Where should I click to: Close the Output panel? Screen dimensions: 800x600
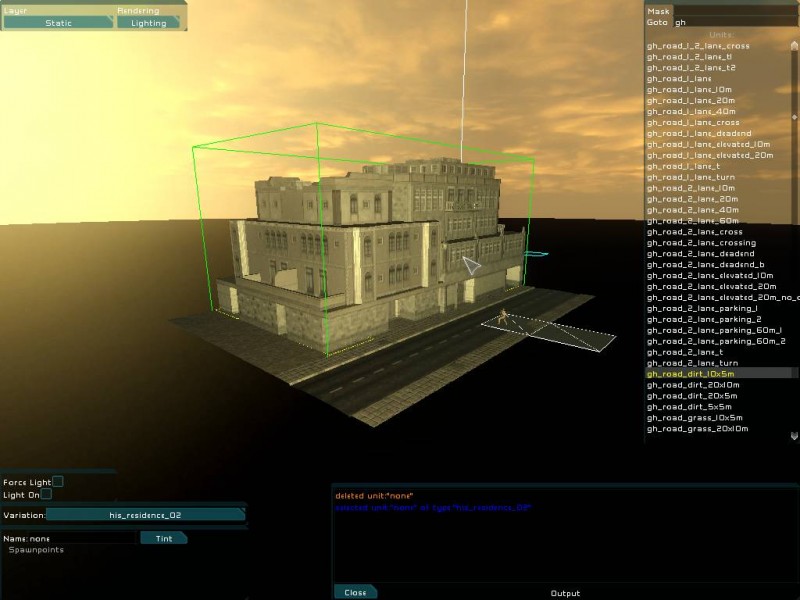click(355, 592)
